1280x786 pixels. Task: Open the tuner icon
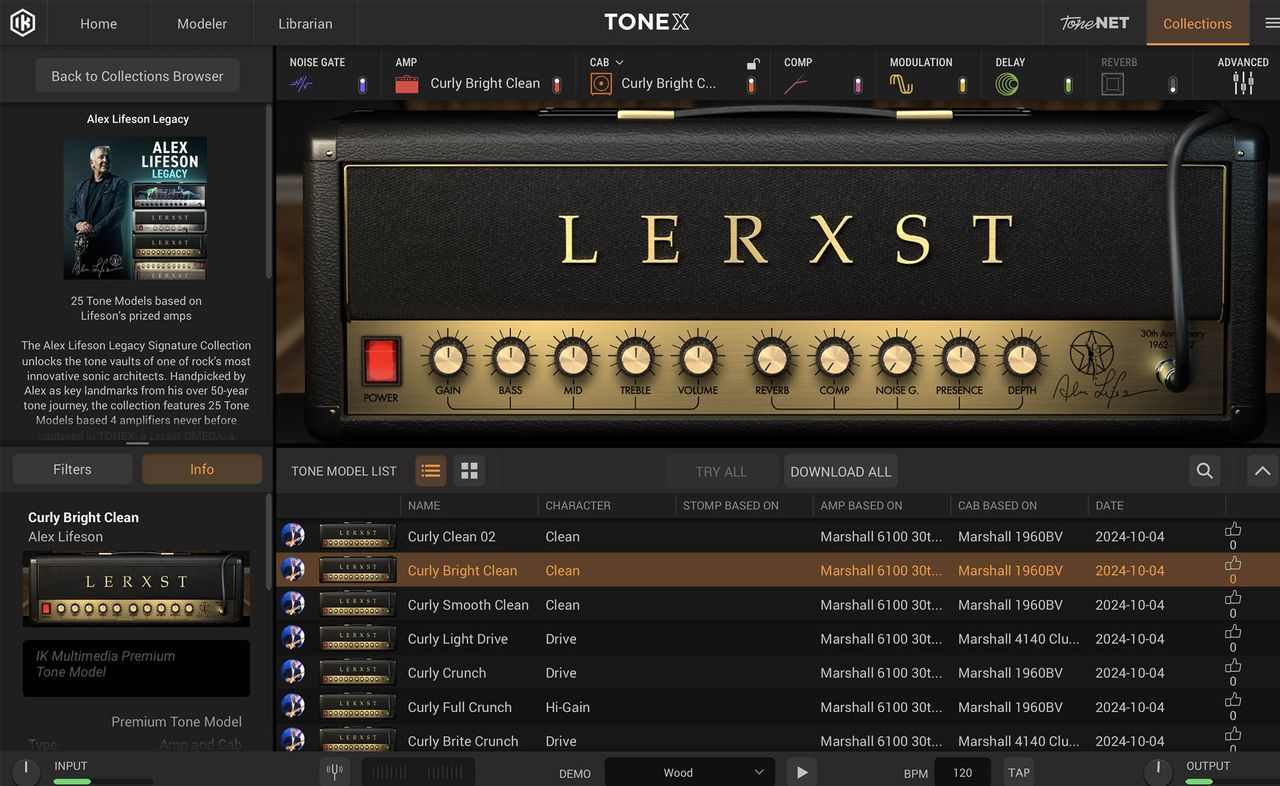click(335, 772)
